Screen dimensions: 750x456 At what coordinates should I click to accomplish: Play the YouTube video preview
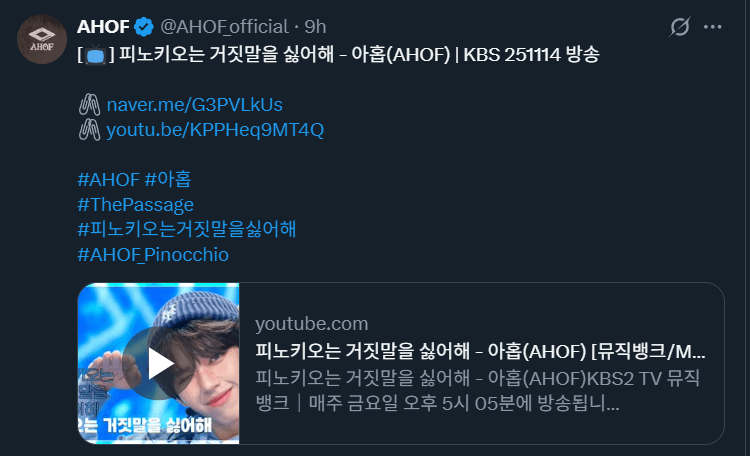159,364
